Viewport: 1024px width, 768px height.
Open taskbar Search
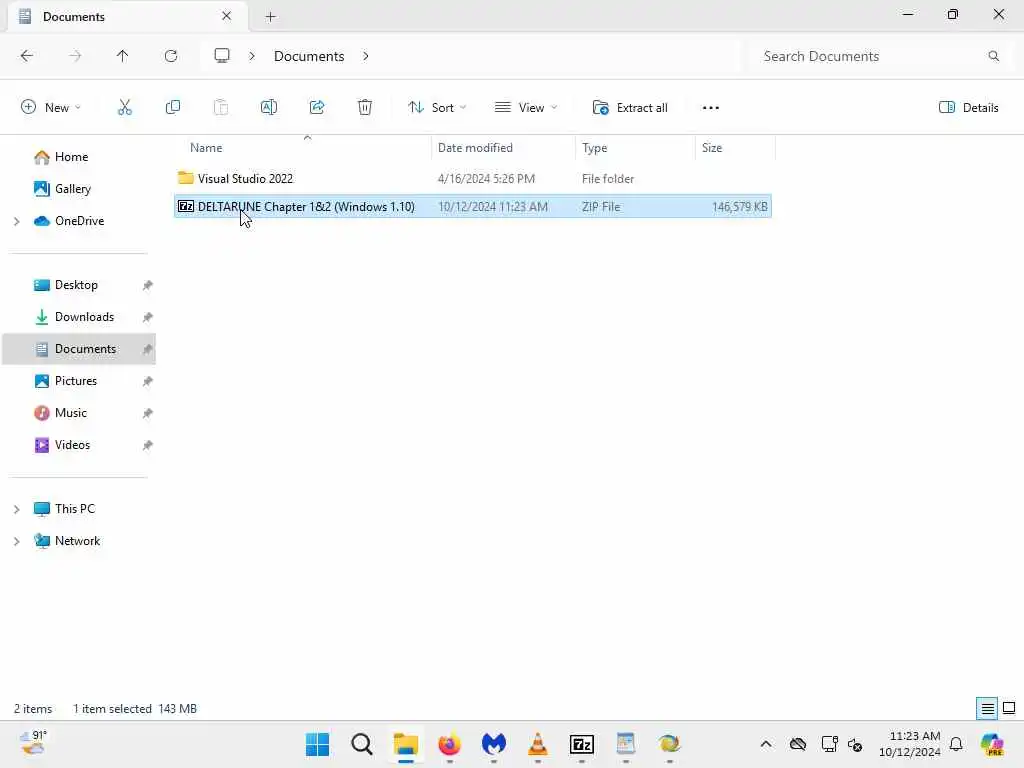click(362, 744)
